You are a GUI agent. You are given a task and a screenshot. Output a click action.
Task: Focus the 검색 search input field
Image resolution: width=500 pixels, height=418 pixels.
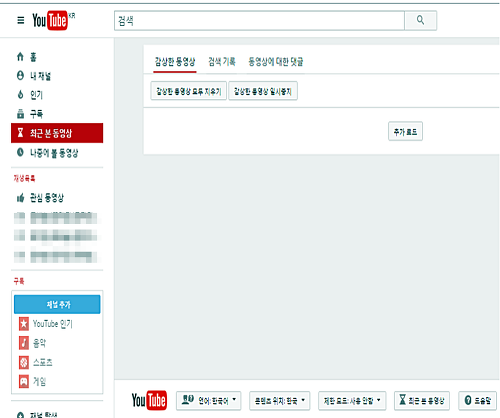point(259,20)
